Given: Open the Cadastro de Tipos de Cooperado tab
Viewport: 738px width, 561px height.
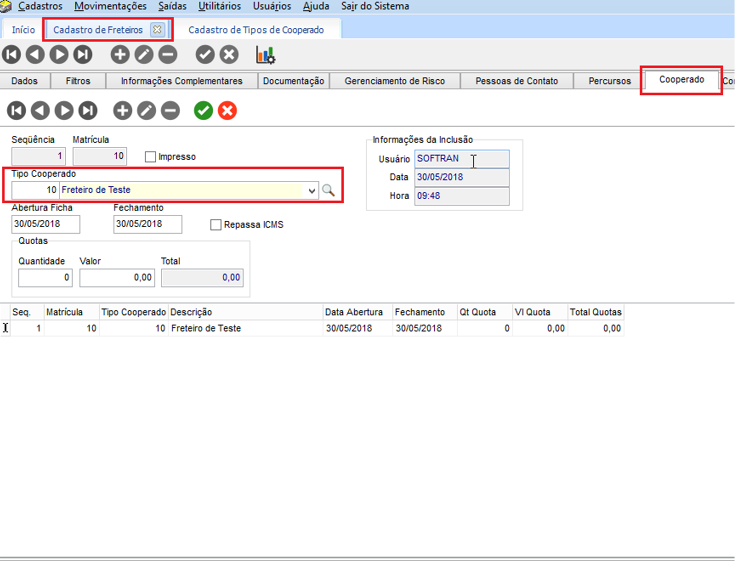Looking at the screenshot, I should point(256,30).
